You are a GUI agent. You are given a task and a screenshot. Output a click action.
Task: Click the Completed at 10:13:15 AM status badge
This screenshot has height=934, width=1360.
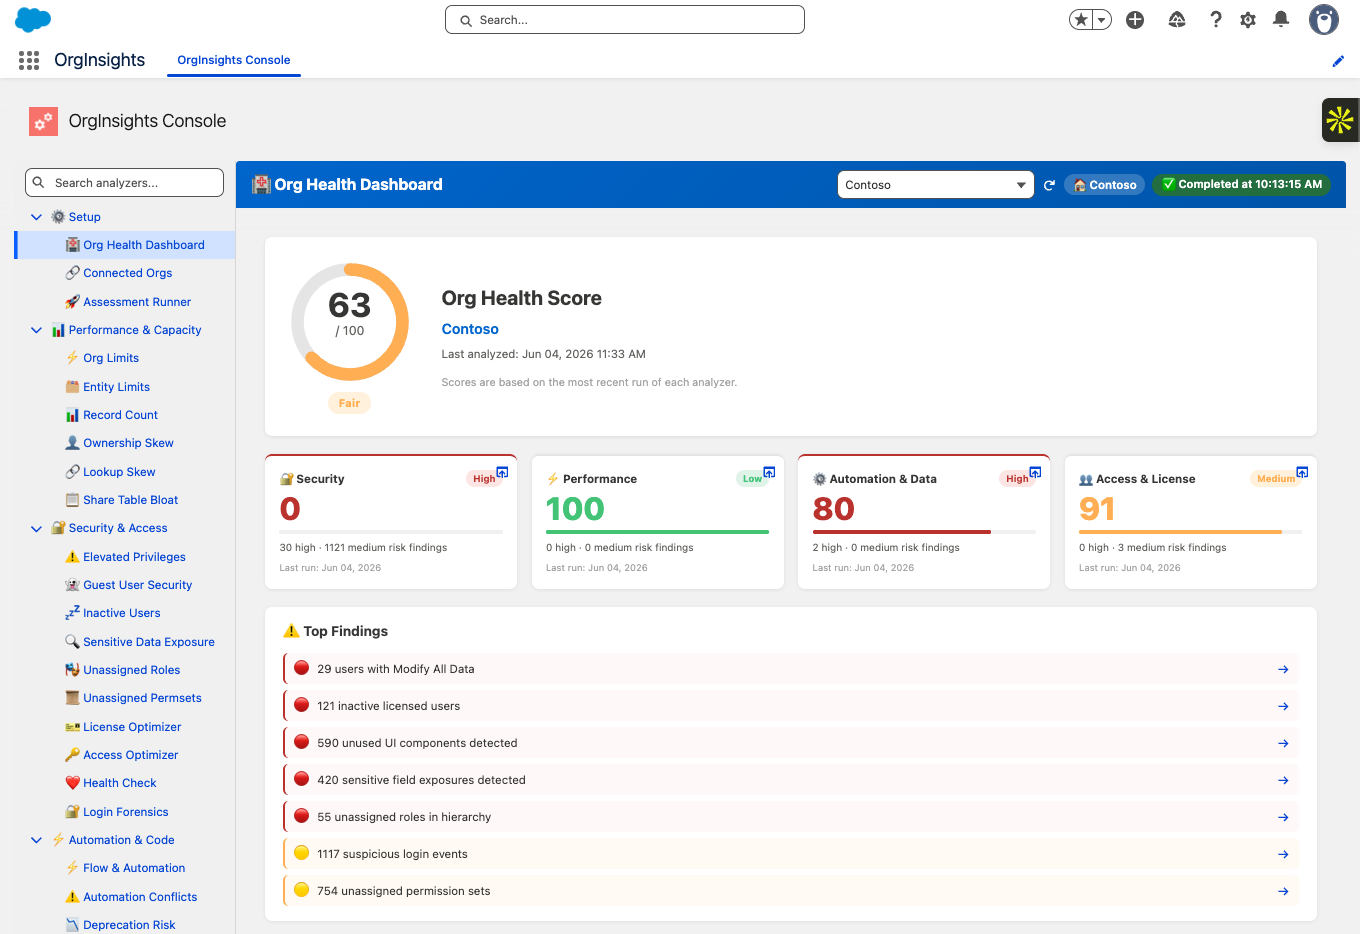[x=1242, y=185]
